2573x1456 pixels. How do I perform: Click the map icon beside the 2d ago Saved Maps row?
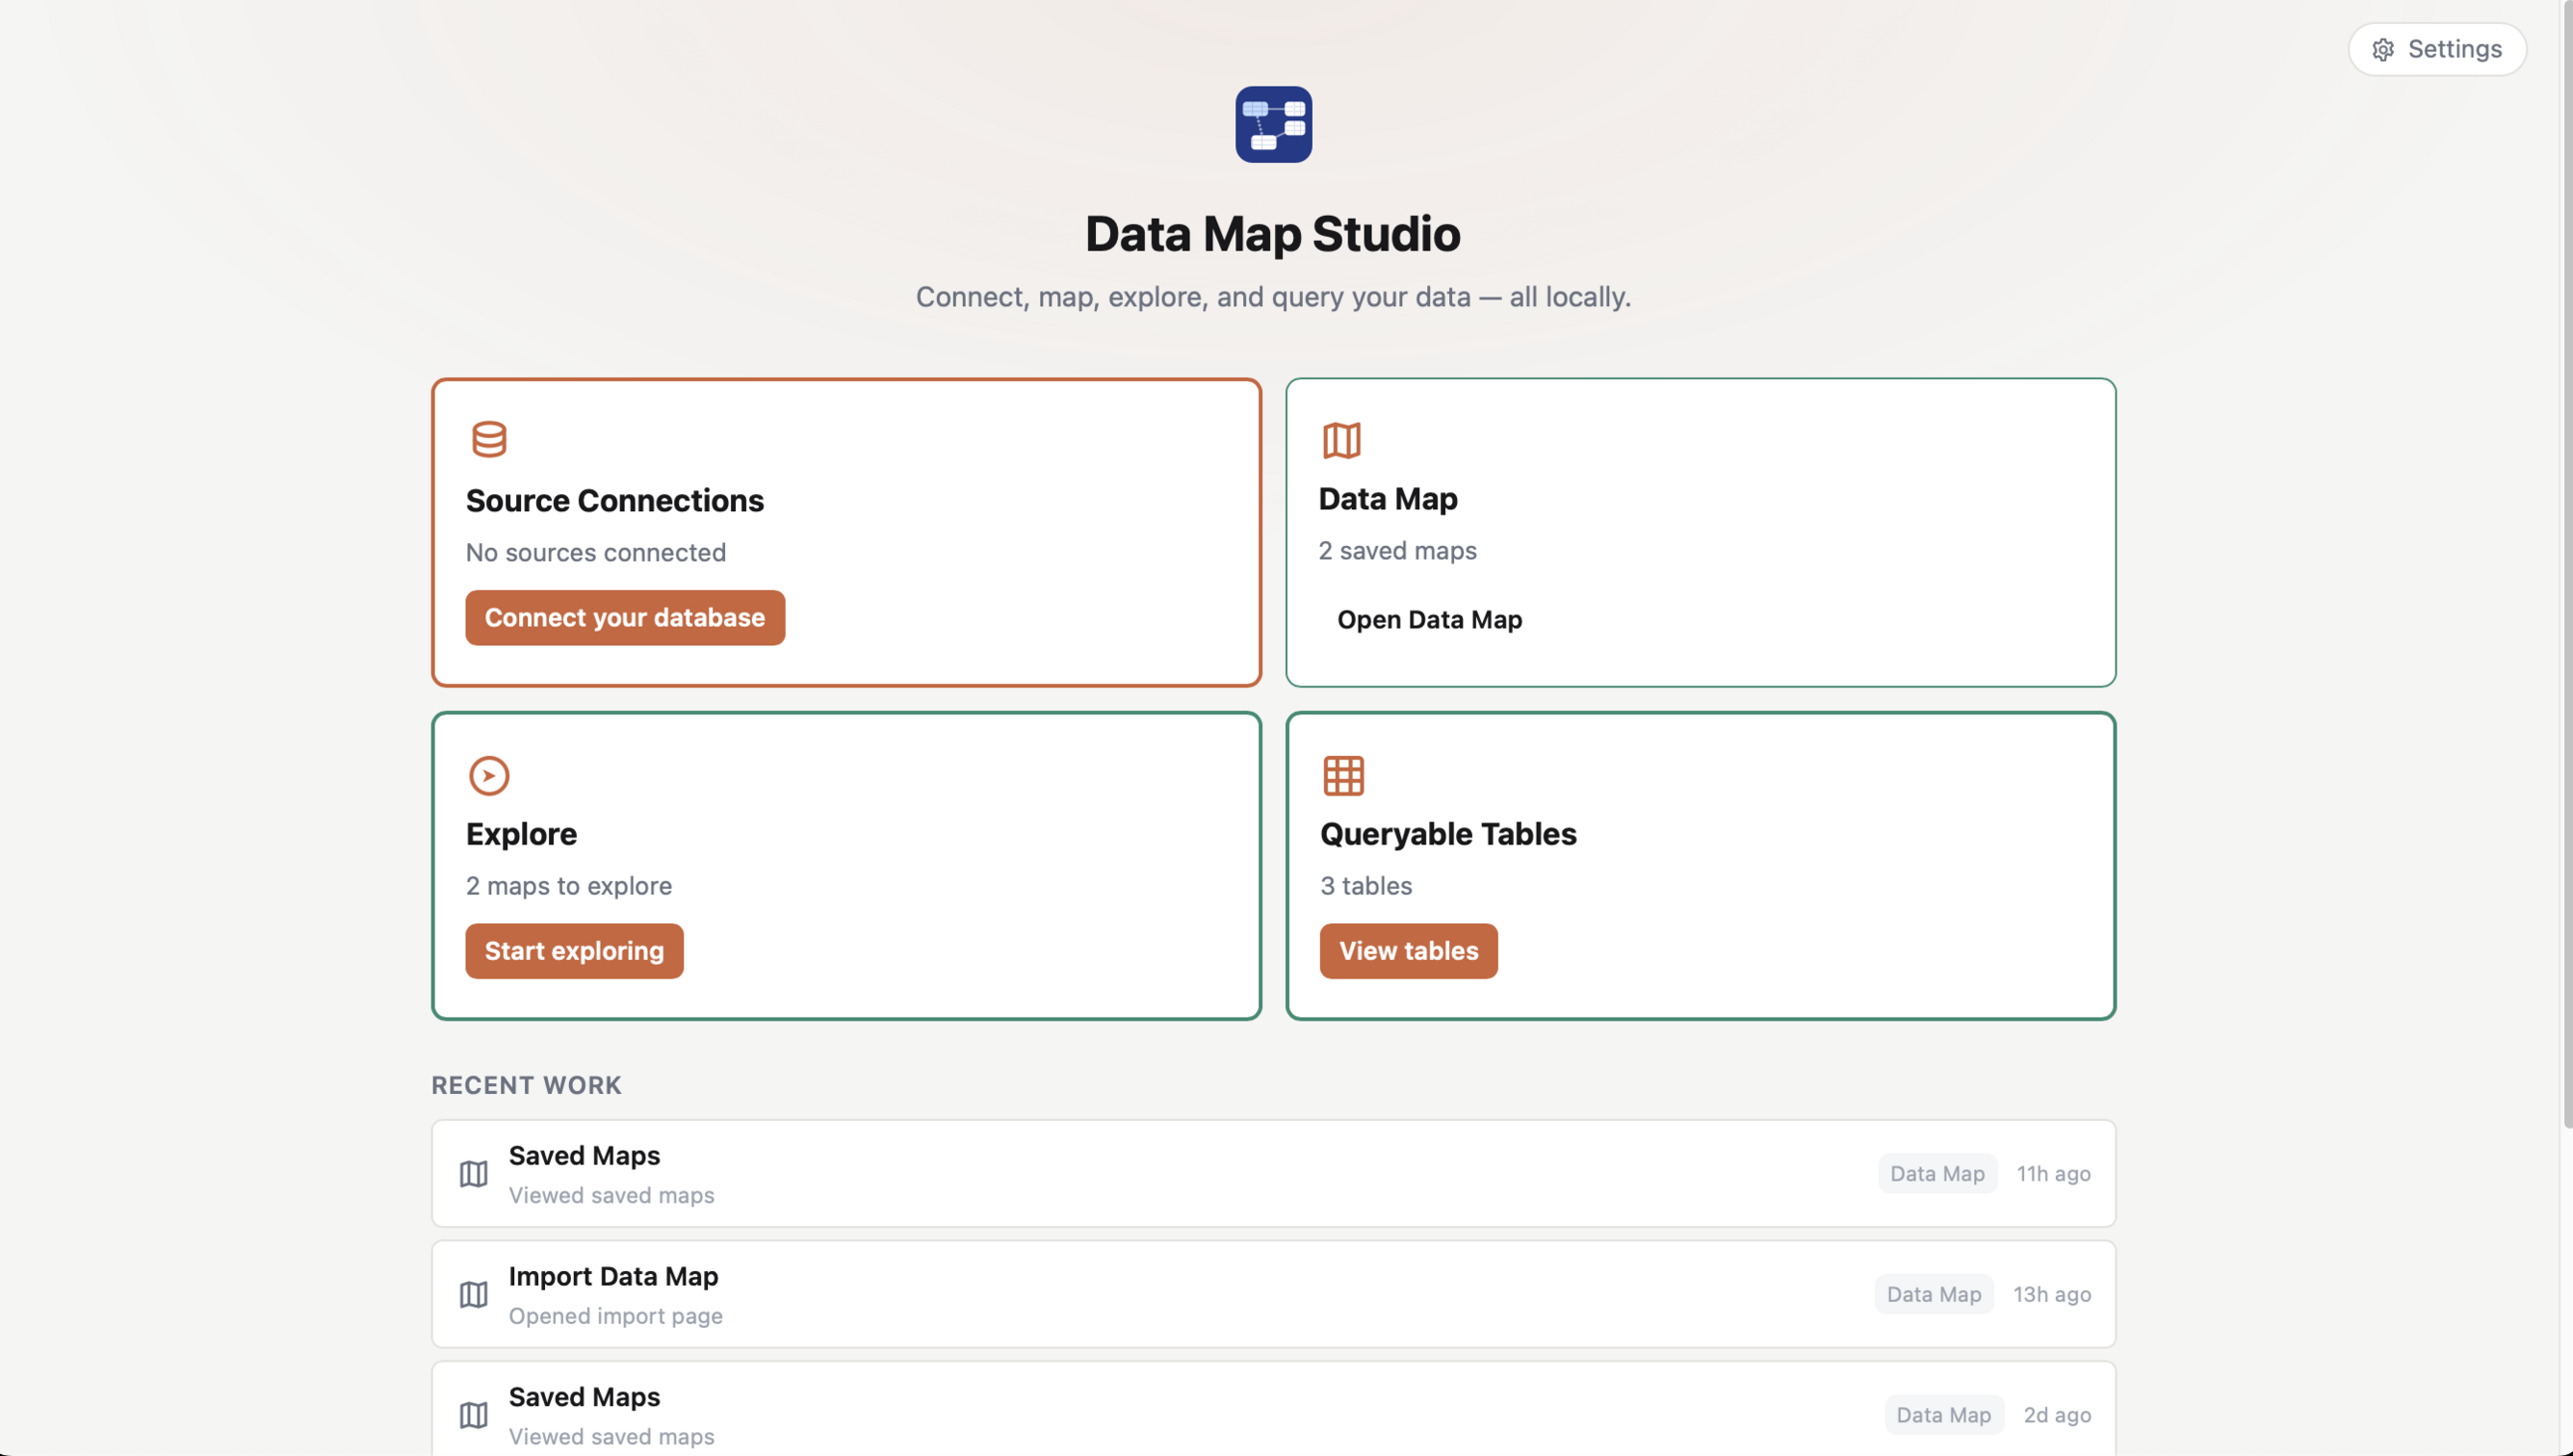tap(473, 1414)
